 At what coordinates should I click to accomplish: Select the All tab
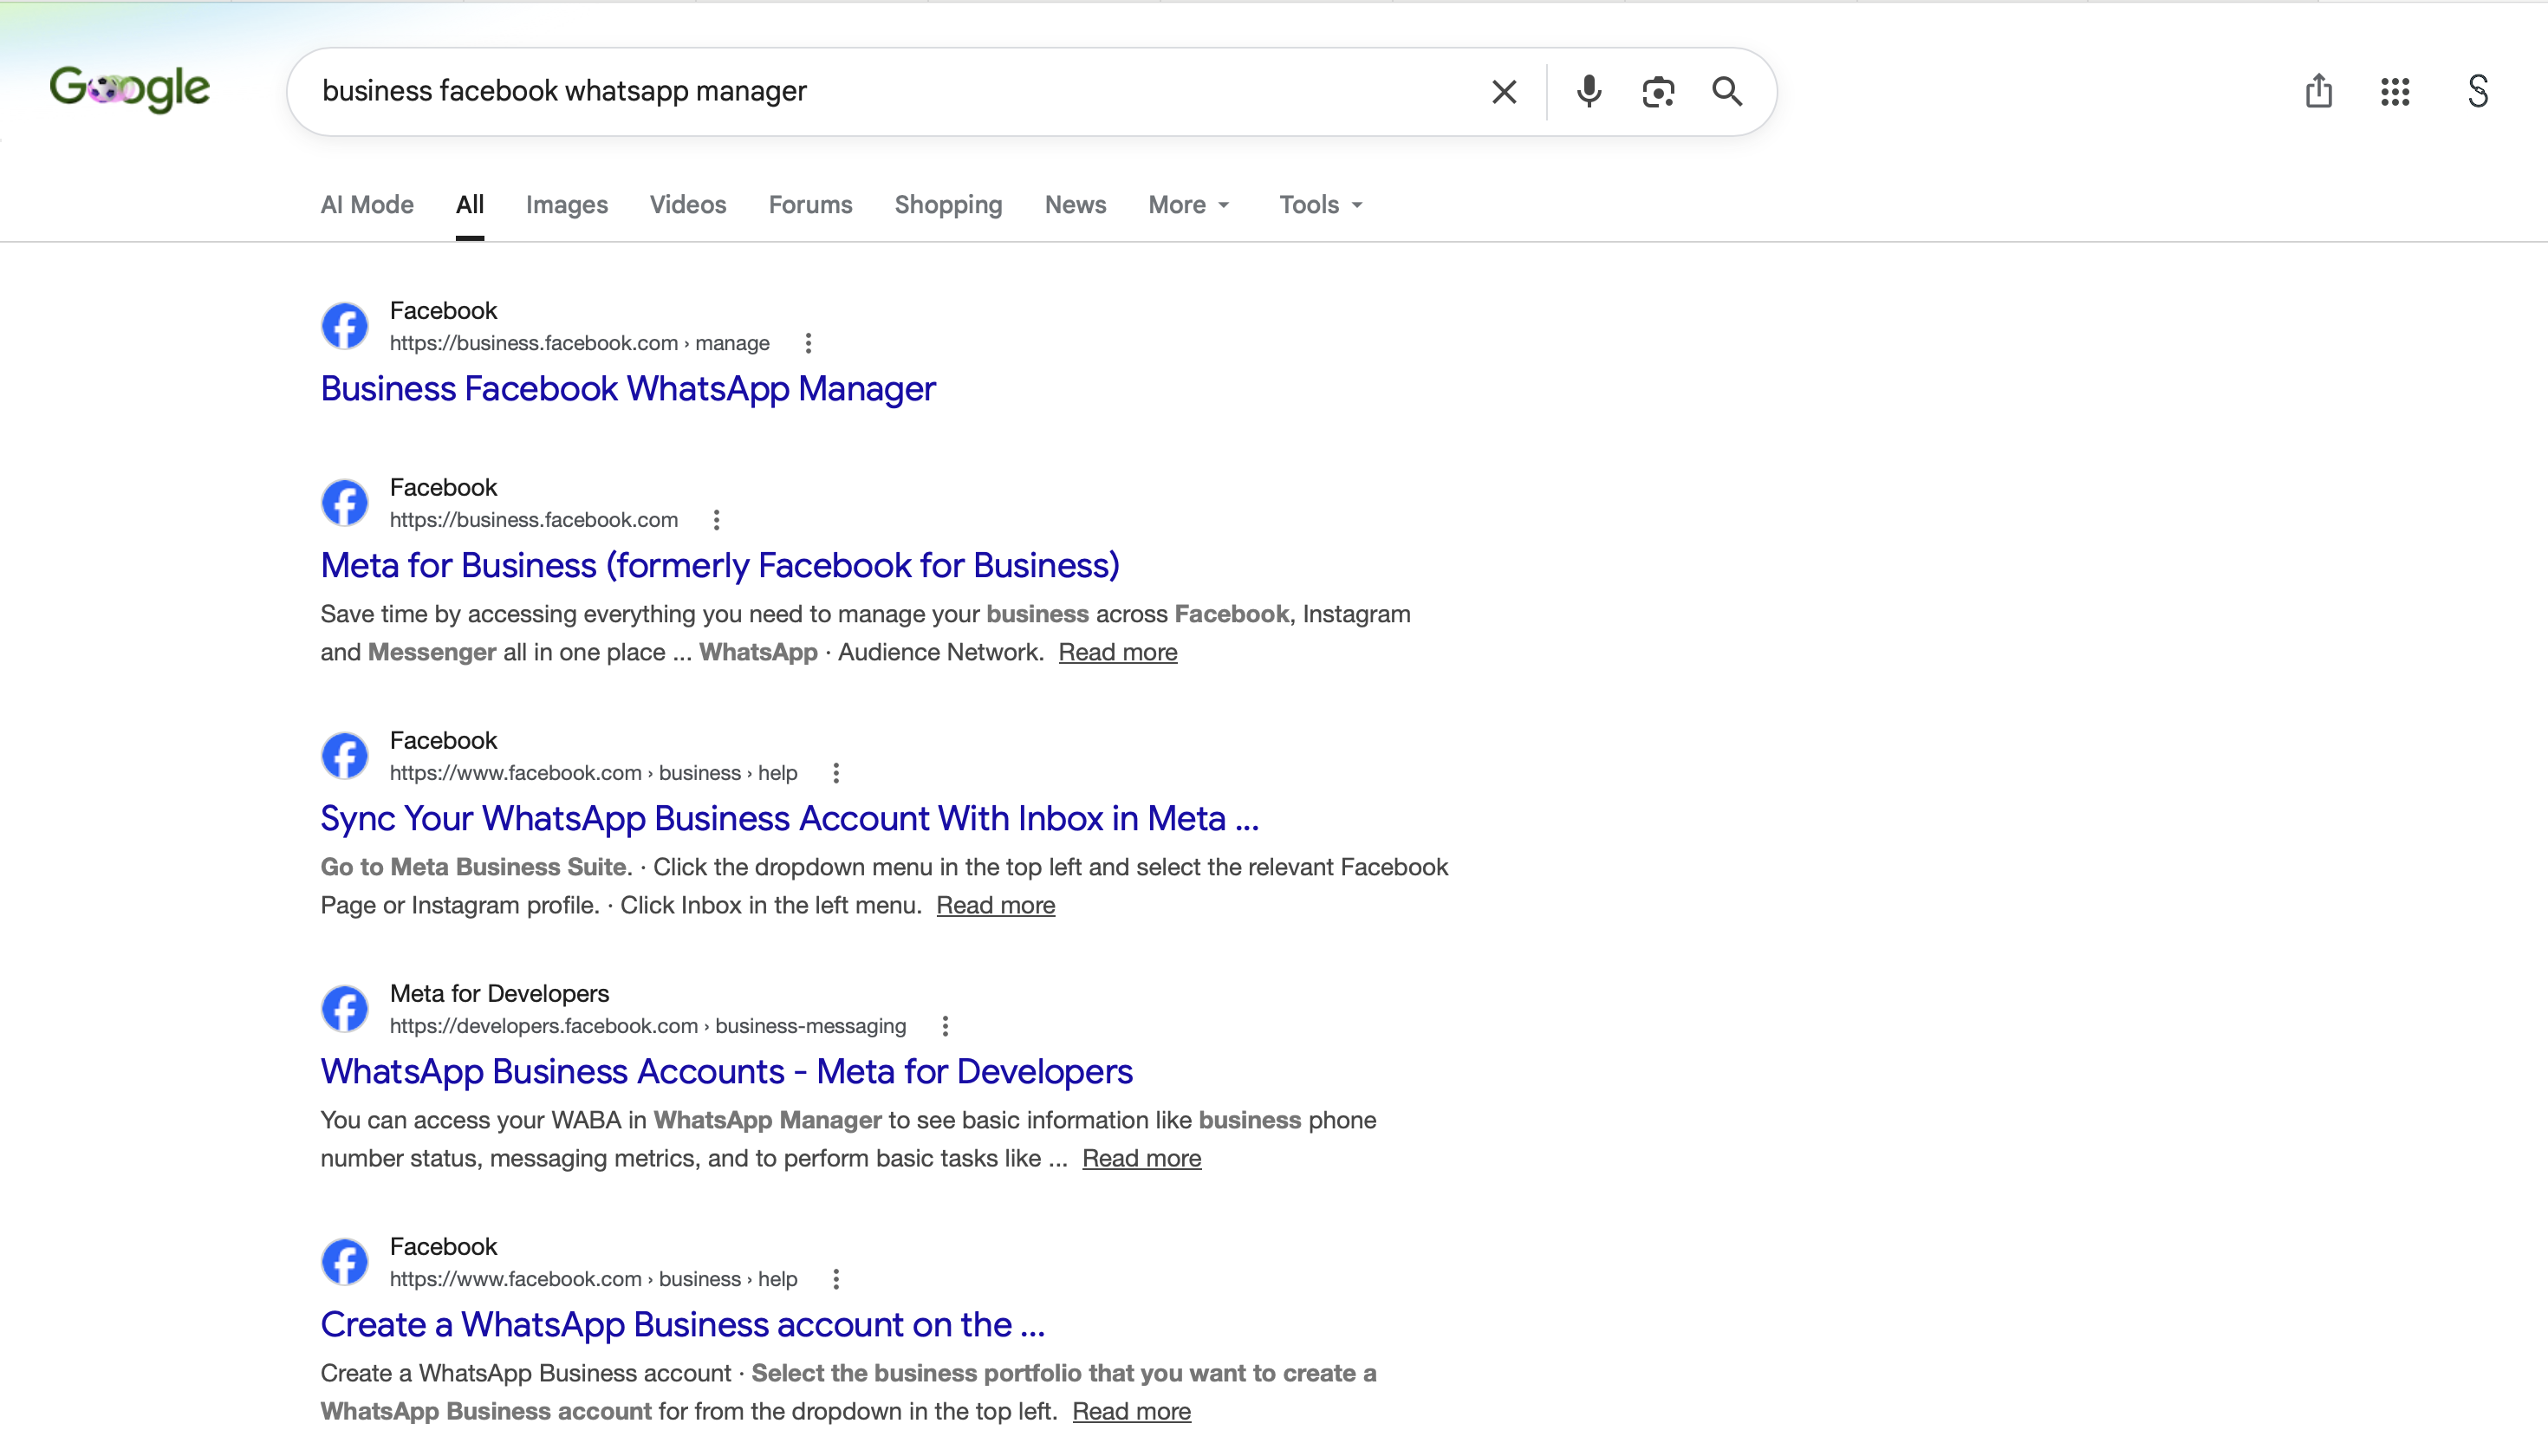point(470,204)
